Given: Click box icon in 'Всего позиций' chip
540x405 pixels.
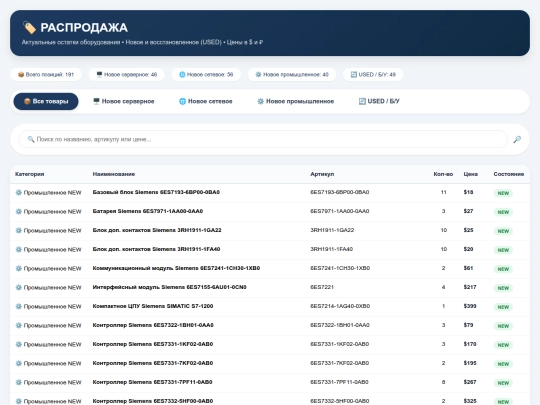Looking at the screenshot, I should pos(21,74).
